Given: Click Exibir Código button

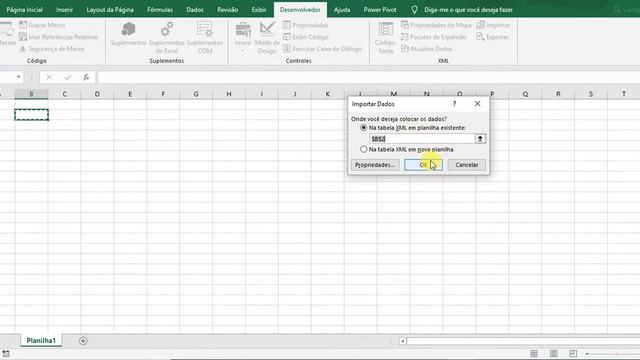Looking at the screenshot, I should click(306, 37).
